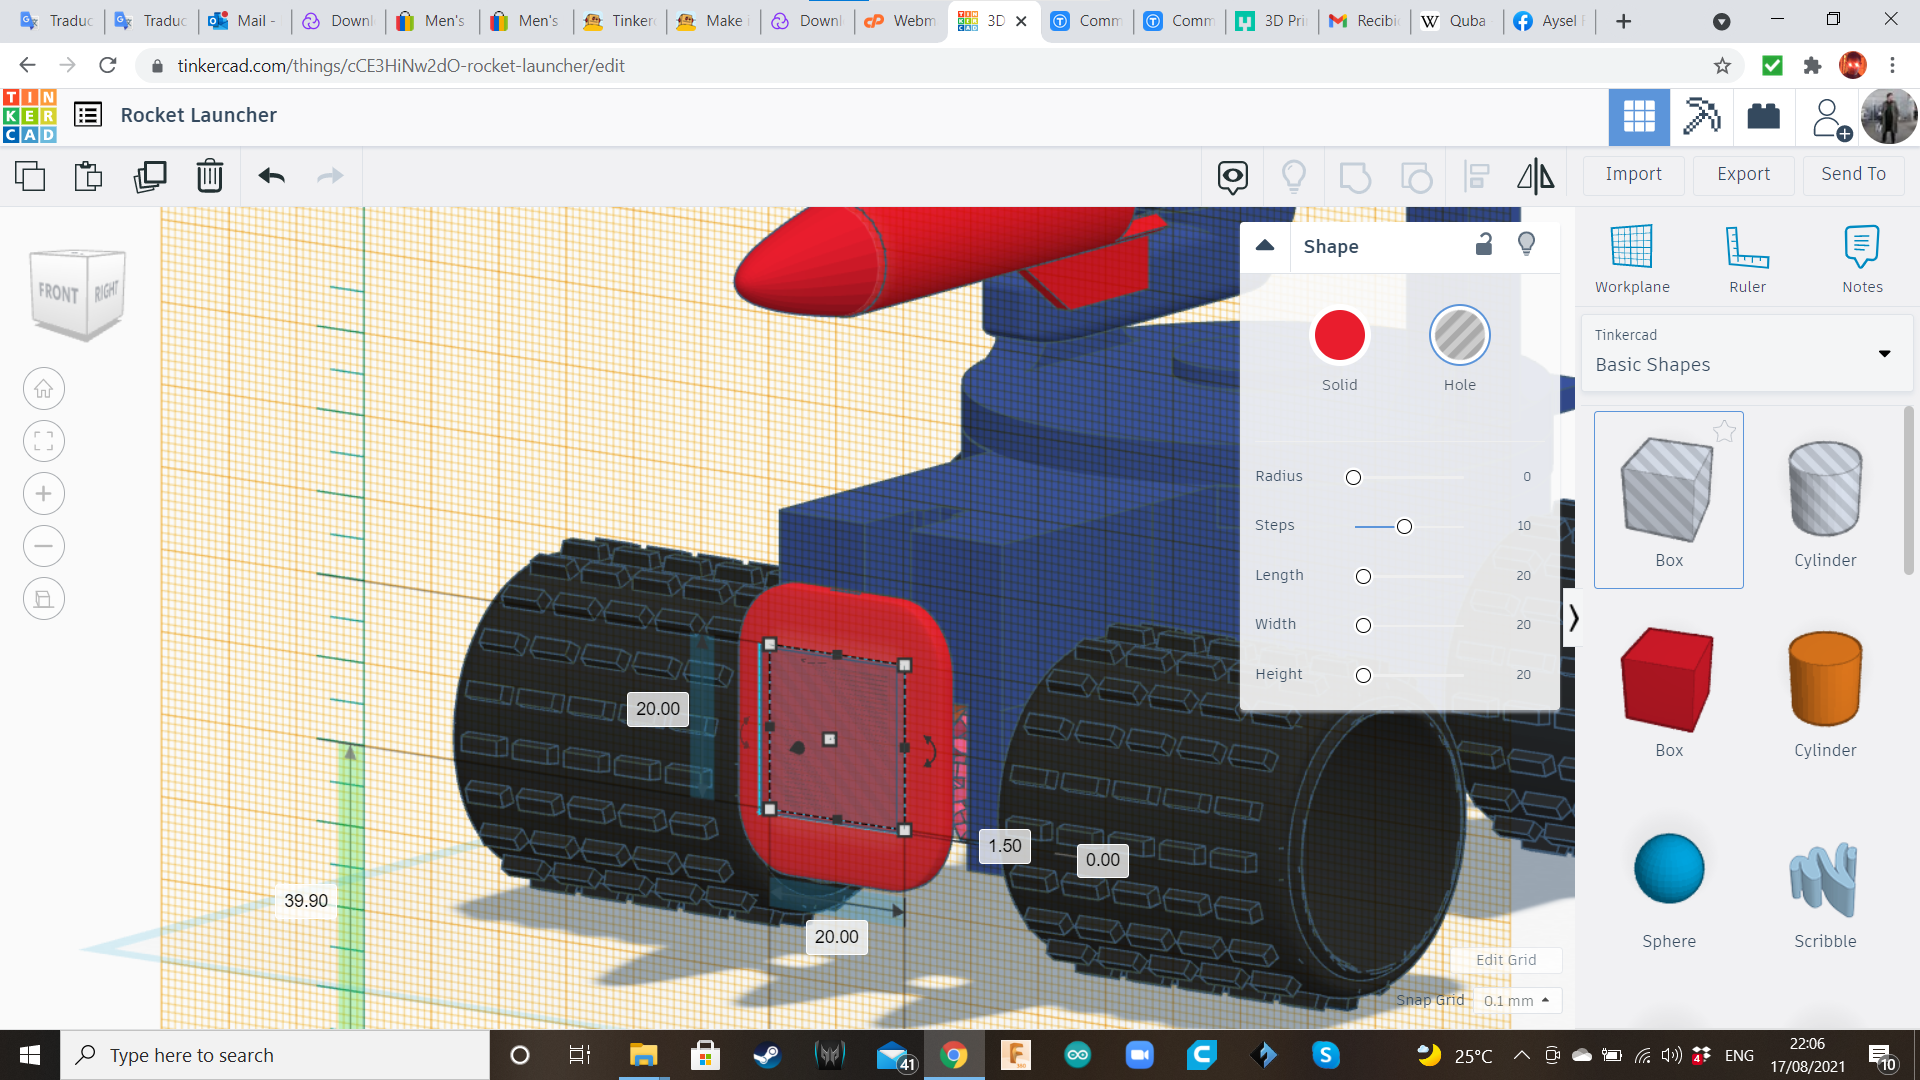Collapse the Shape panel arrow
Viewport: 1920px width, 1080px height.
[1265, 246]
